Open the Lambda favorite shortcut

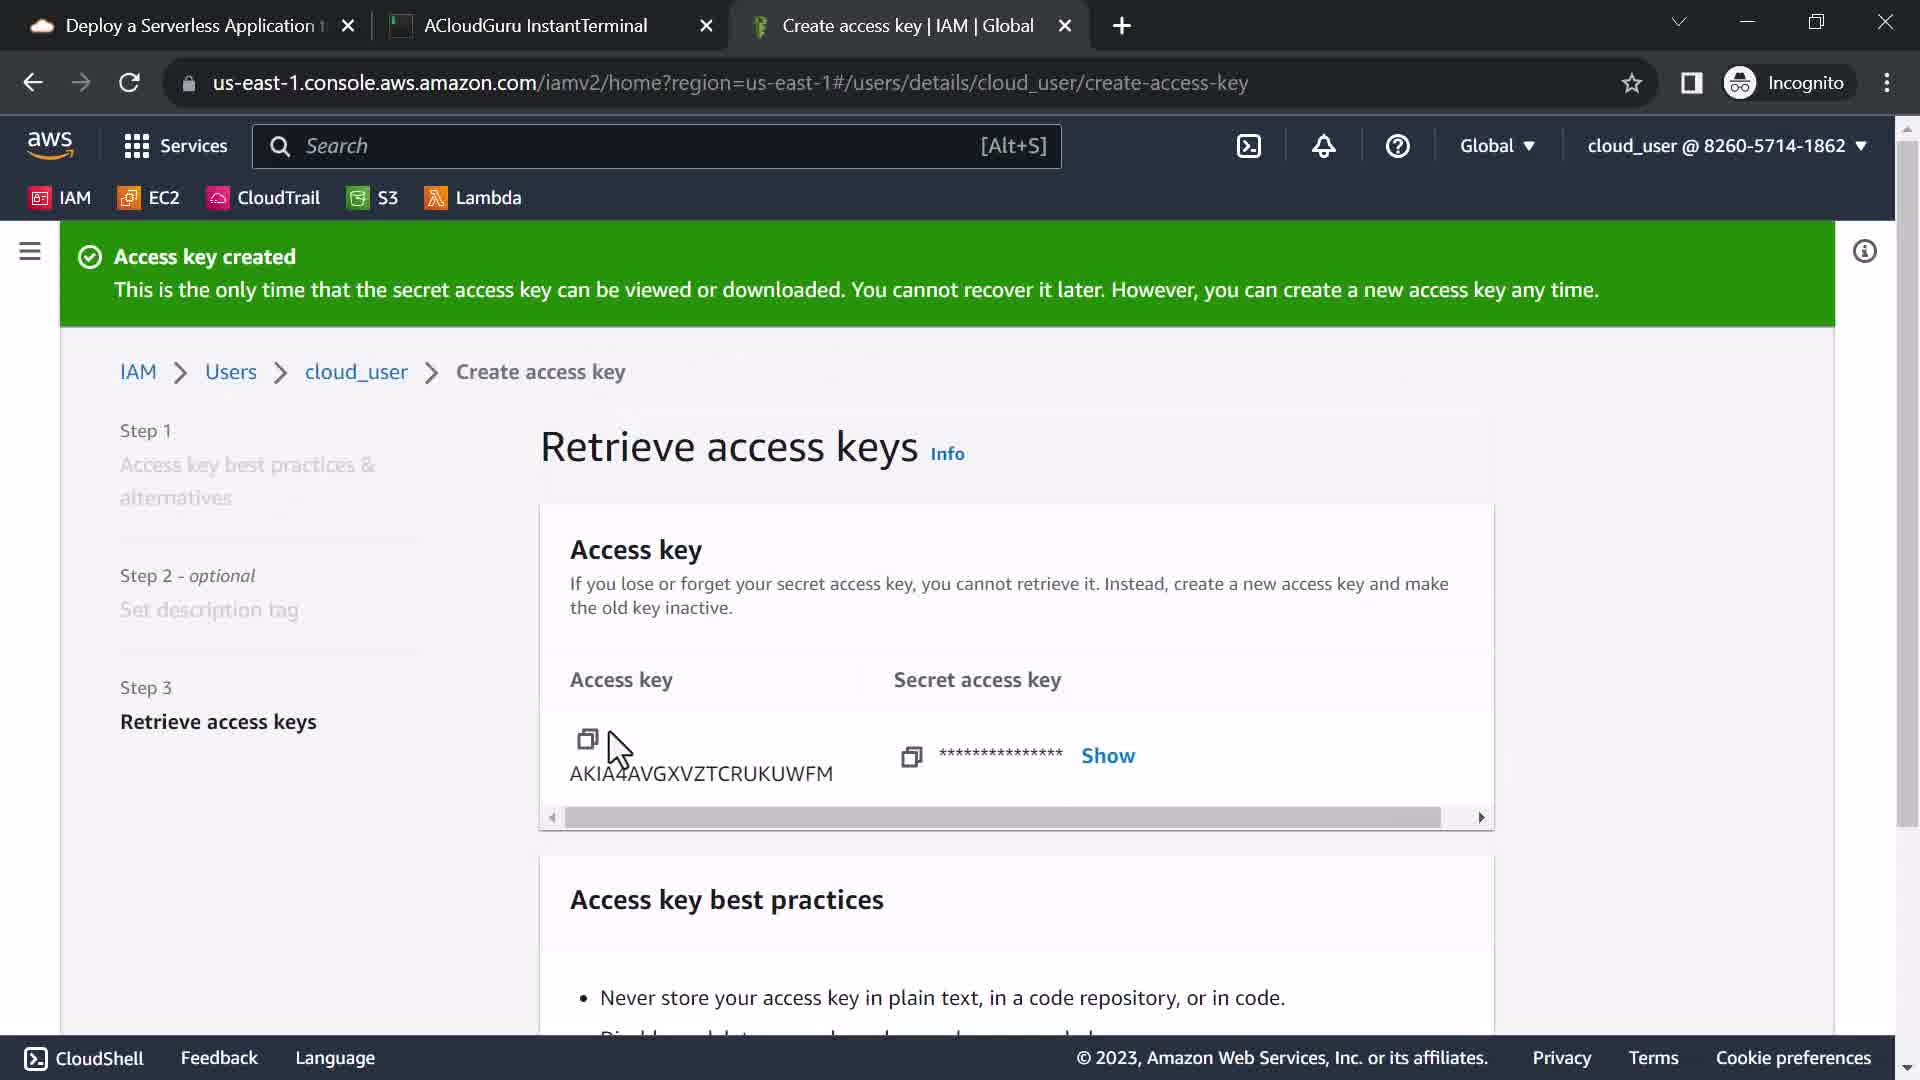coord(473,198)
